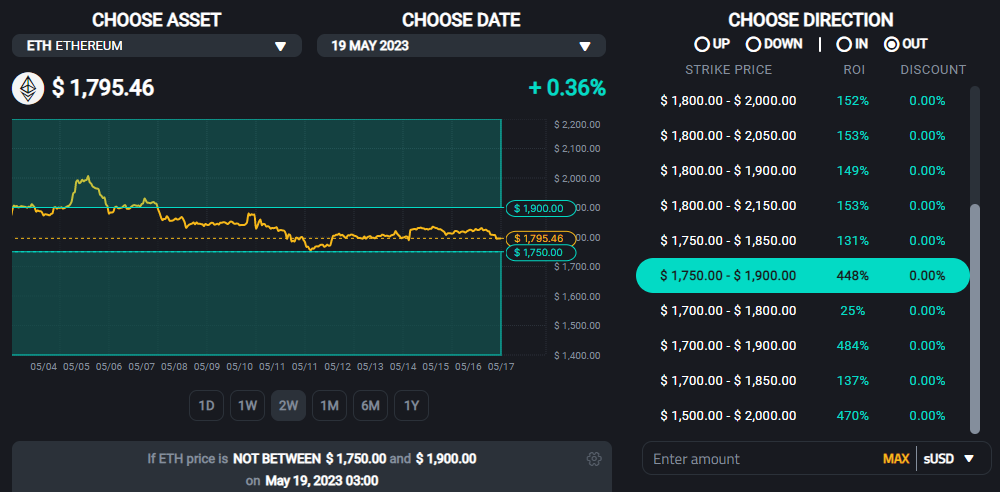Switch chart to 1M timeframe
Viewport: 1000px width, 492px height.
click(329, 405)
